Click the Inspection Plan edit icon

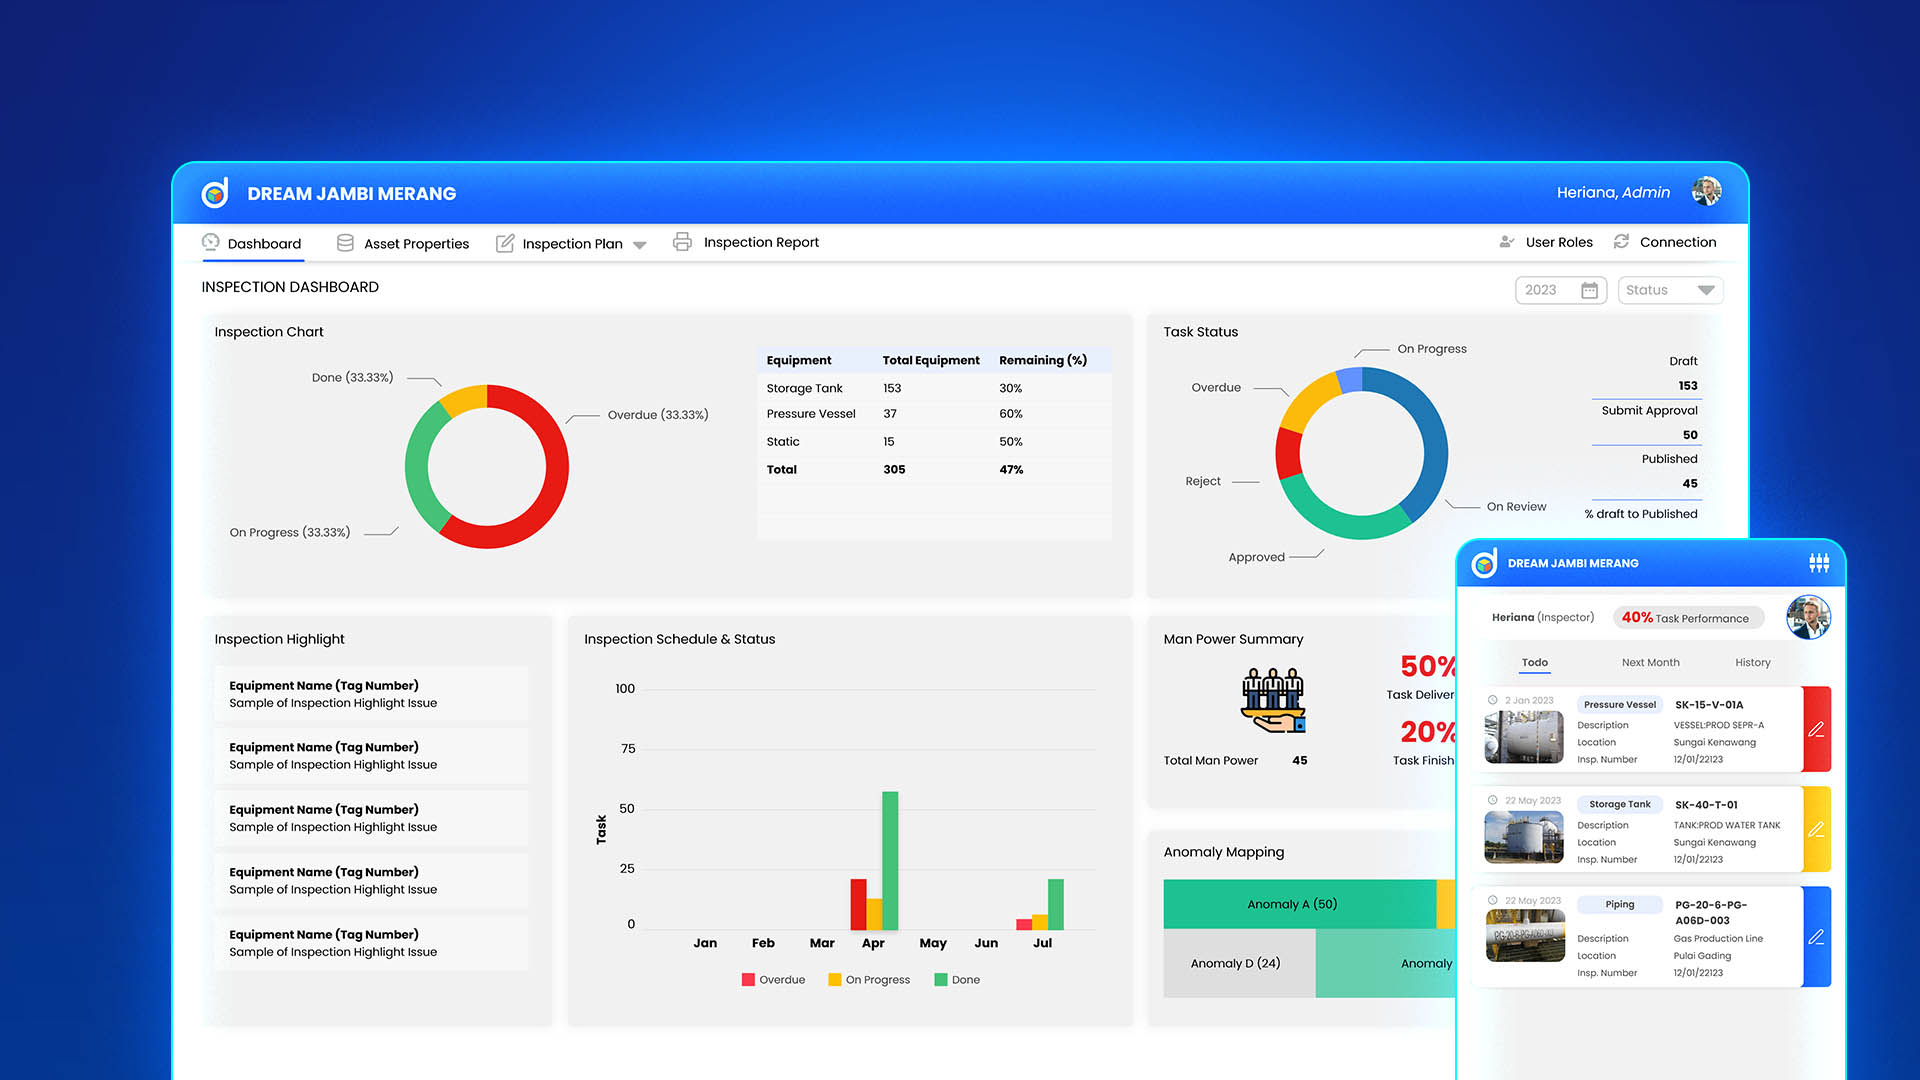click(x=505, y=243)
